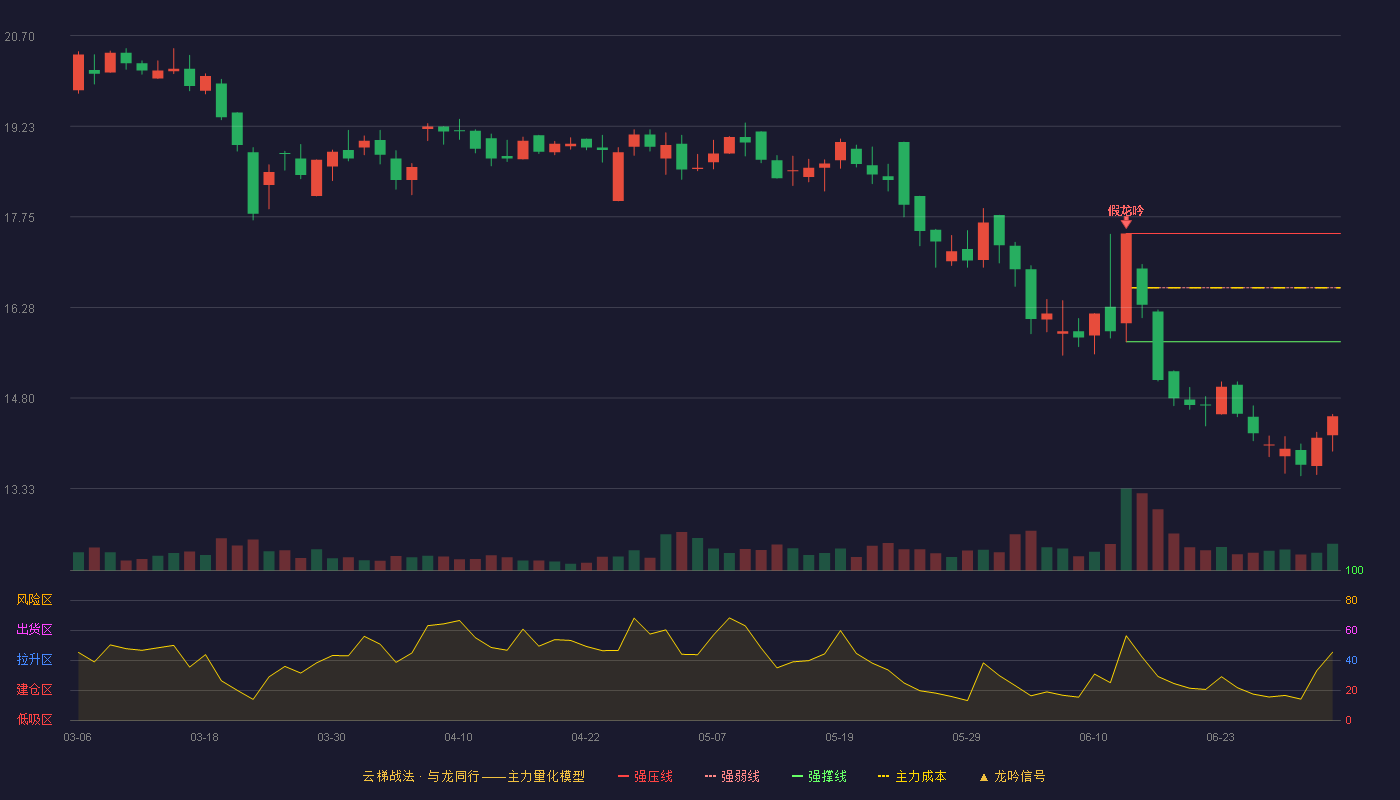Click the magenta 60 indicator scale label
1400x800 pixels.
[1351, 630]
